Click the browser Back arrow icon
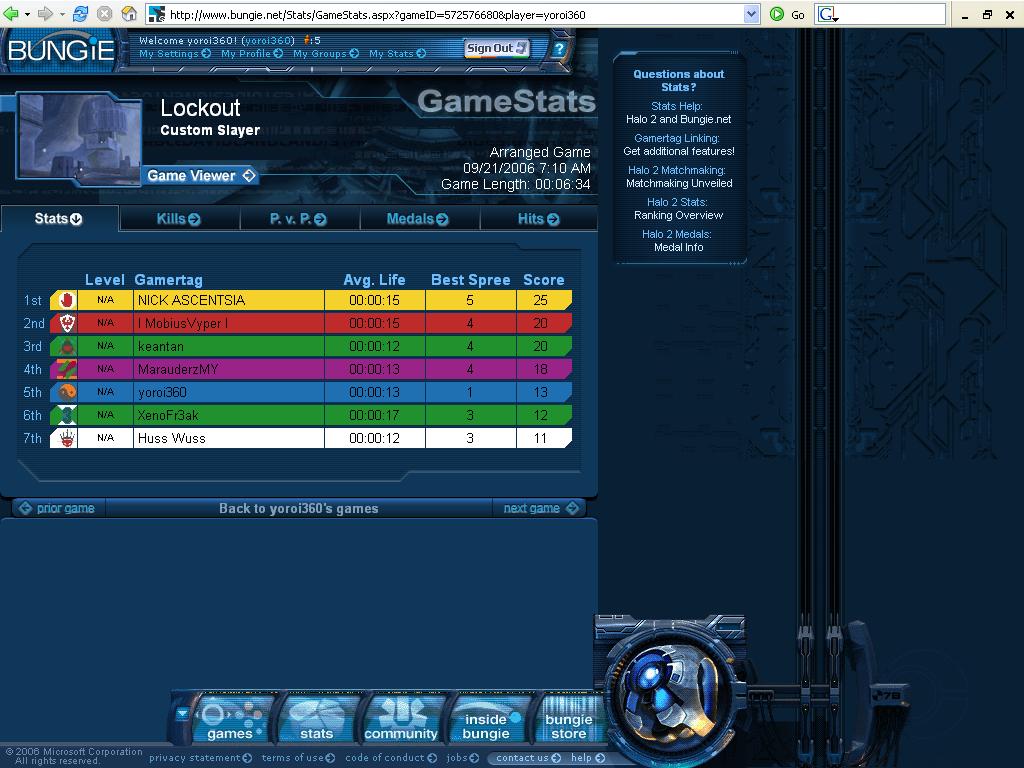1024x768 pixels. [x=10, y=14]
